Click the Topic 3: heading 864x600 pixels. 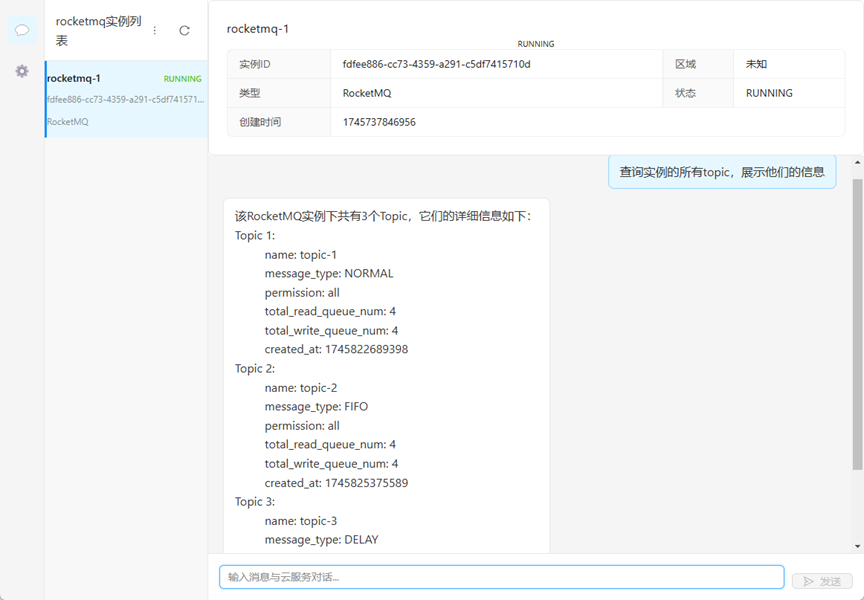[255, 502]
